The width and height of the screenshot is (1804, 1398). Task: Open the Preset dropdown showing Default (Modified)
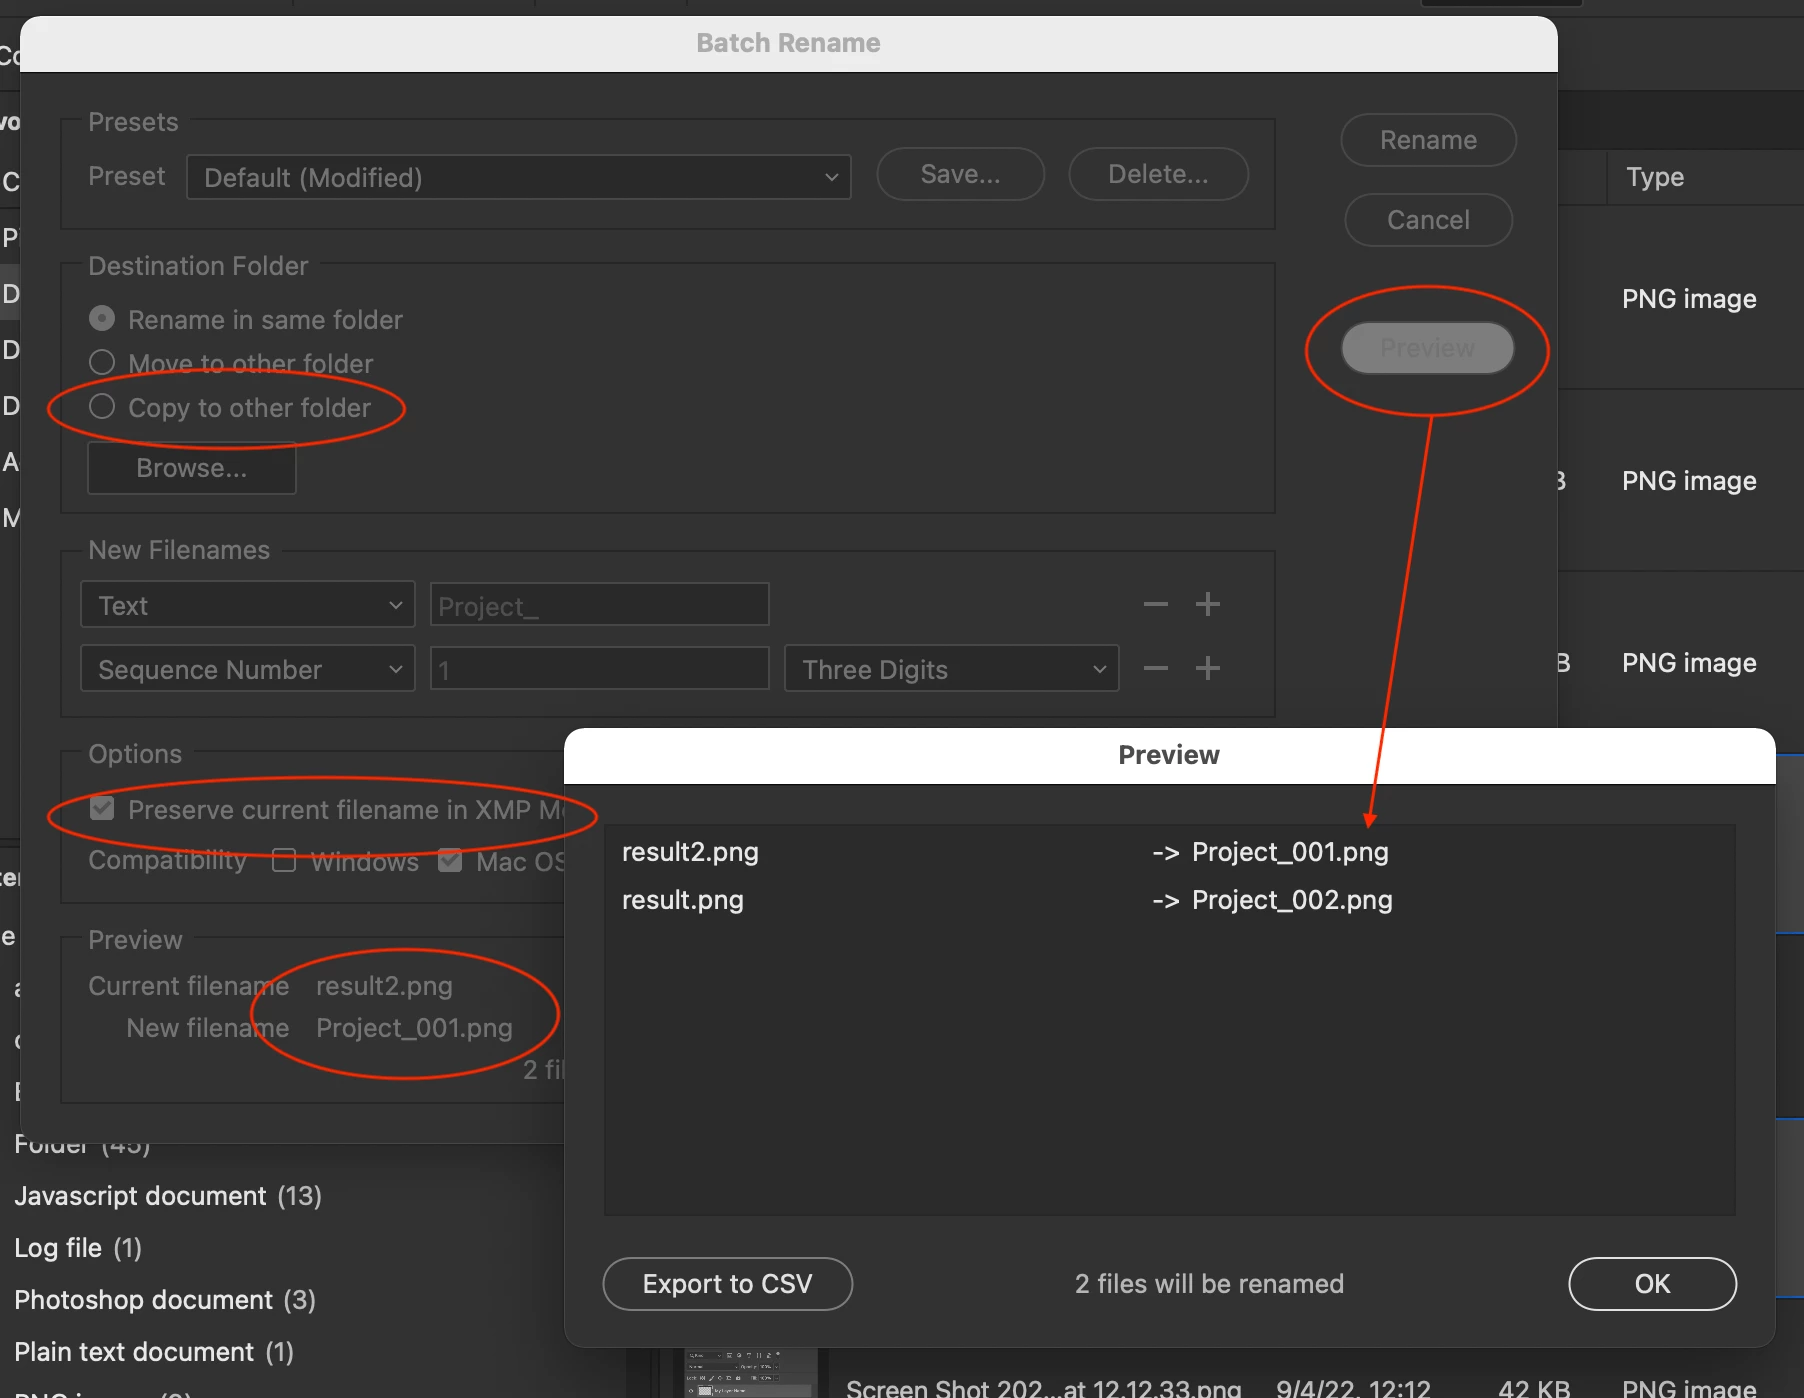518,177
